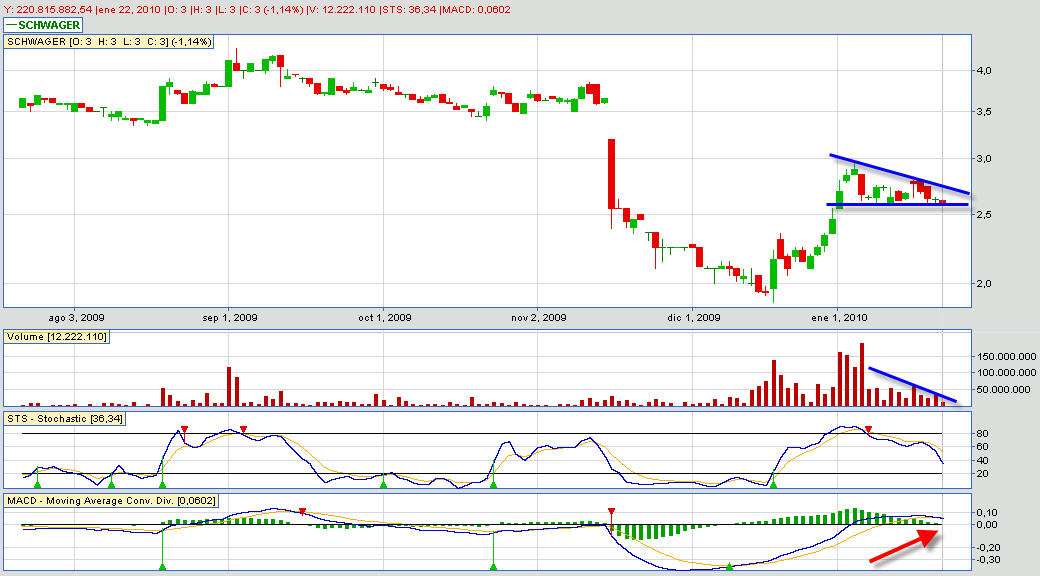The image size is (1040, 576).
Task: Click the STS - Stochastic panel title
Action: click(66, 418)
